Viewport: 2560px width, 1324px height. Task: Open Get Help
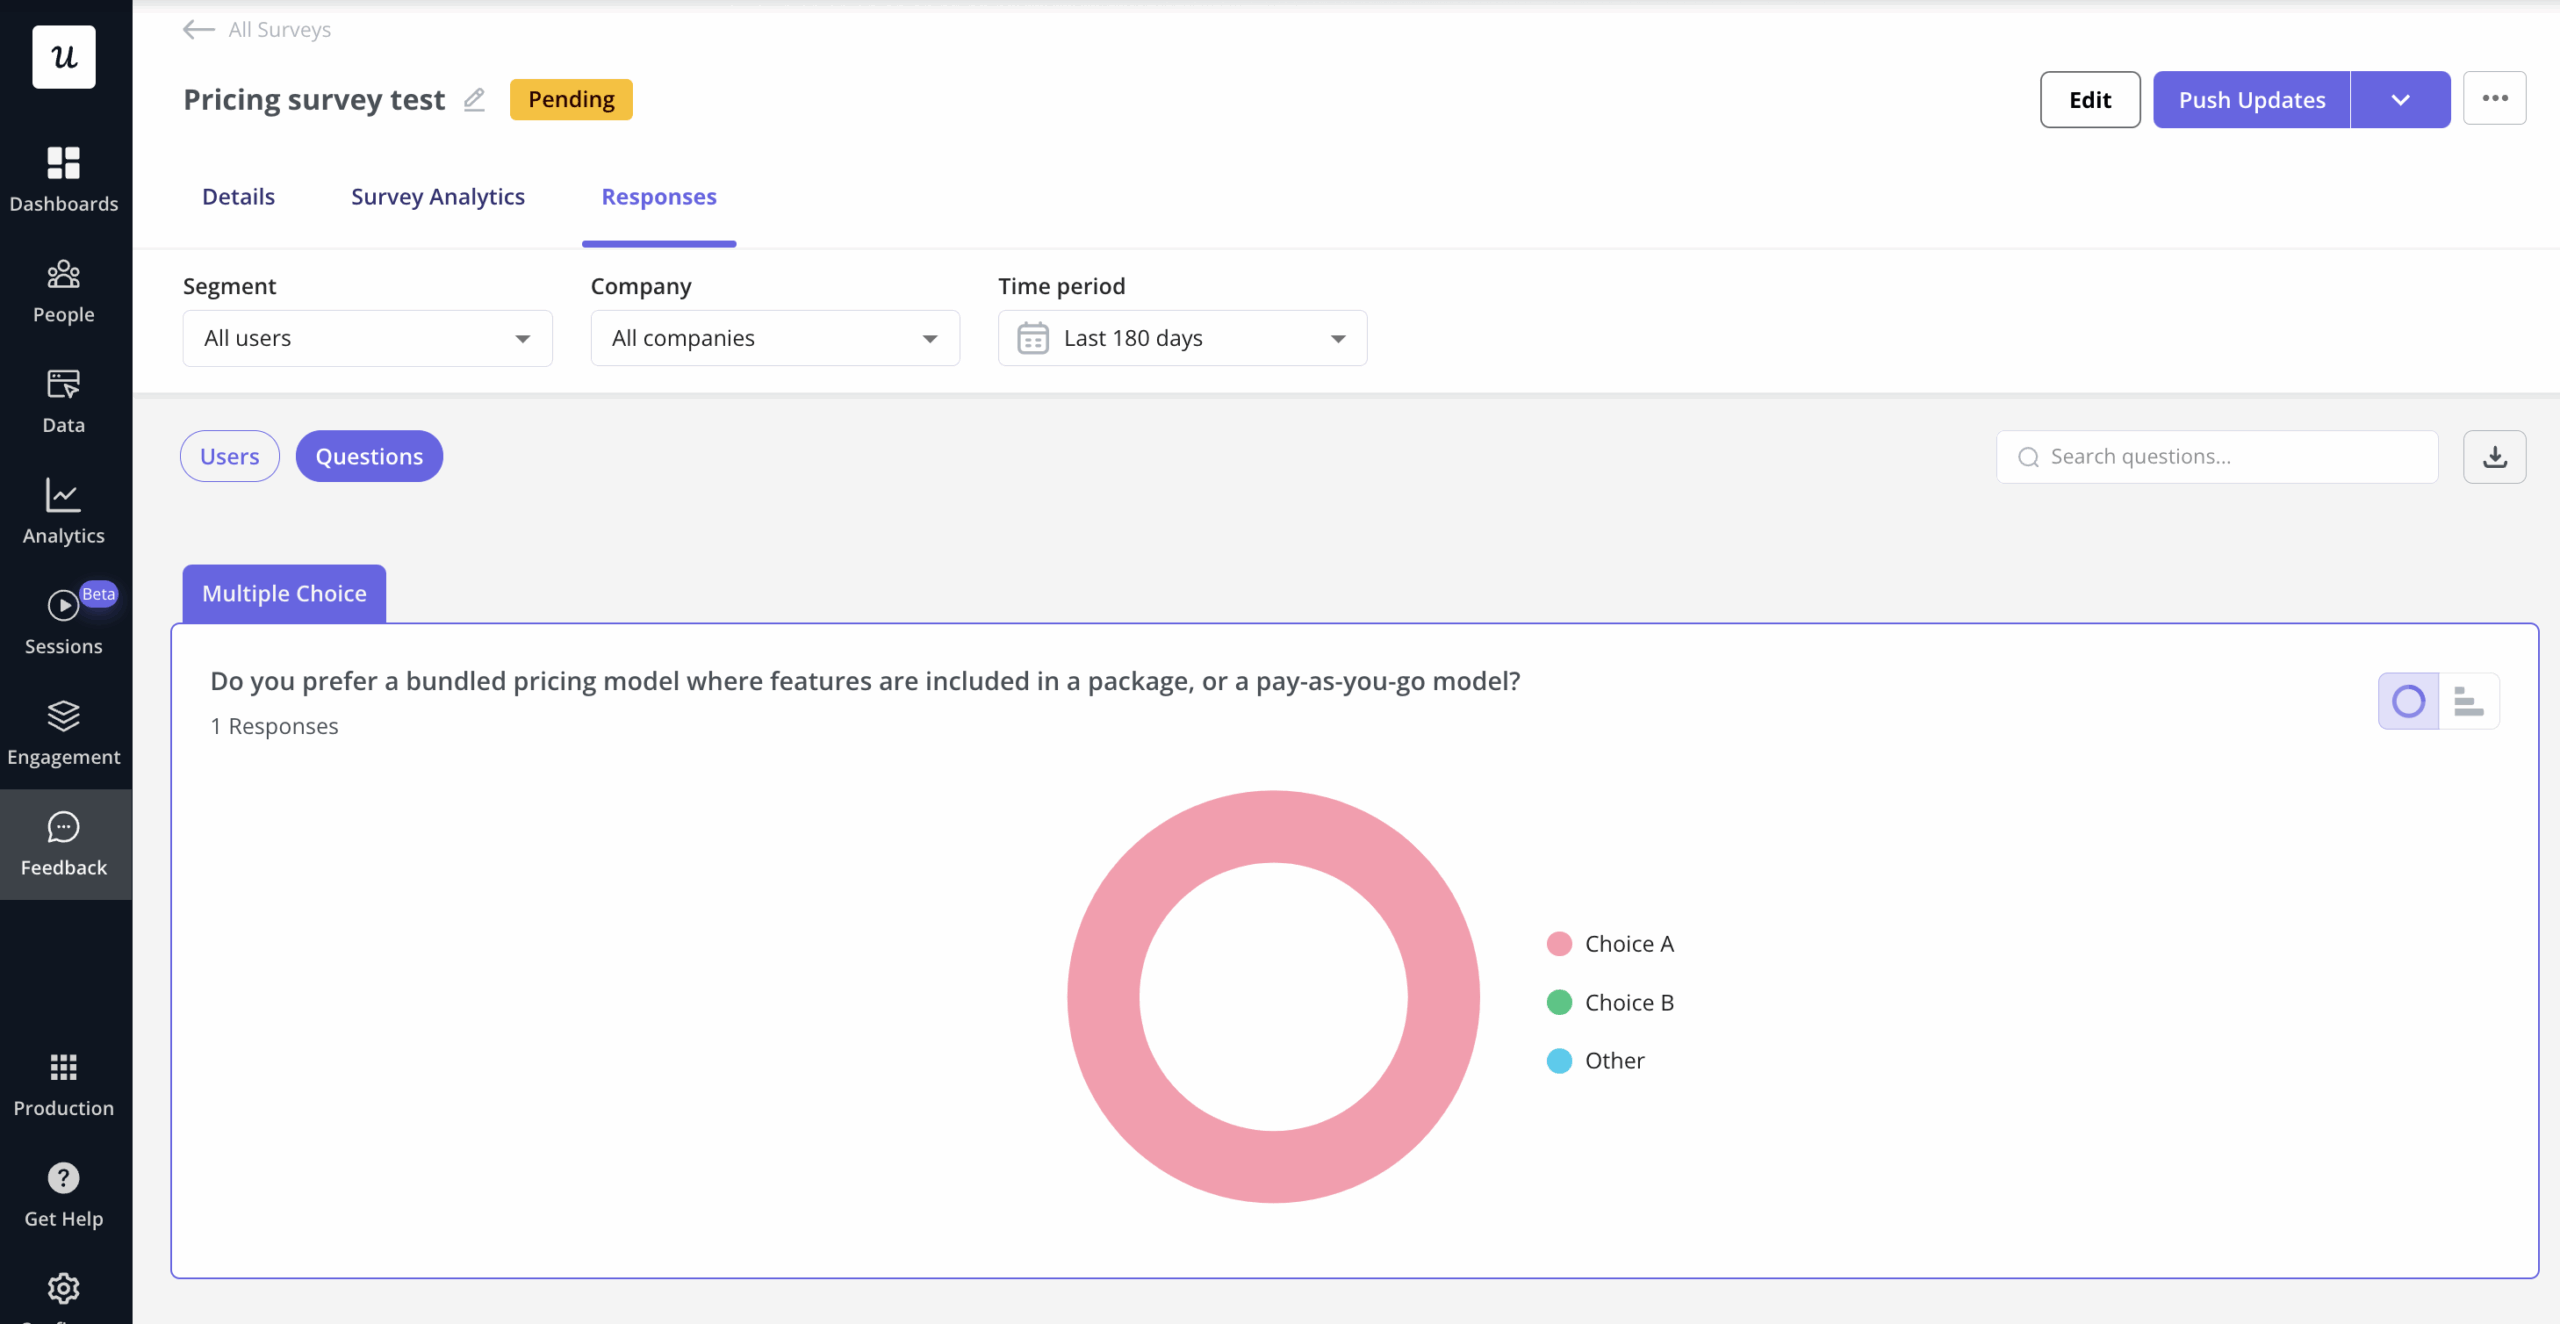pyautogui.click(x=64, y=1196)
